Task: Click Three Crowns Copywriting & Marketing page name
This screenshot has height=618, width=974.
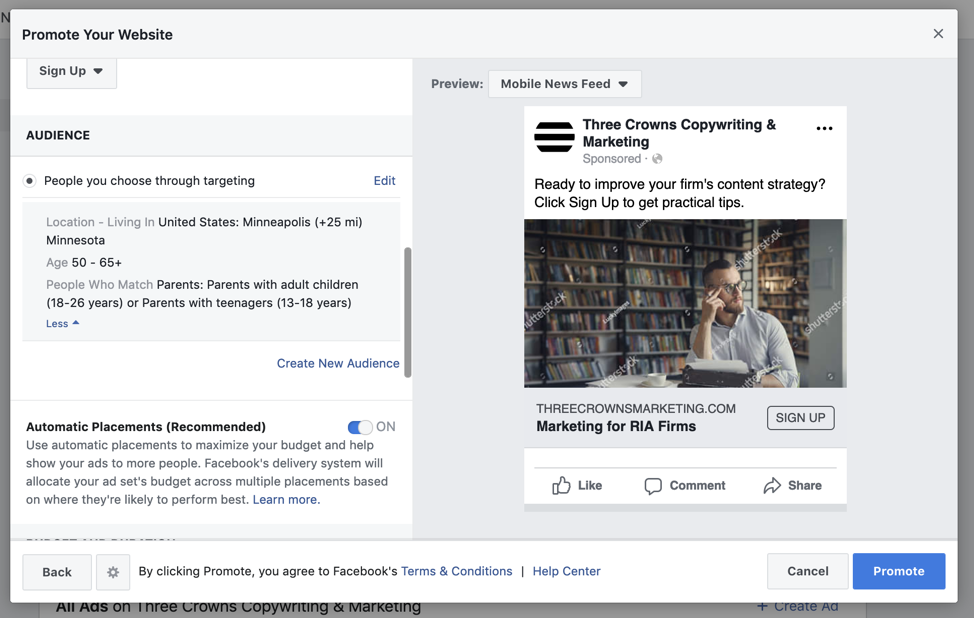Action: (x=679, y=133)
